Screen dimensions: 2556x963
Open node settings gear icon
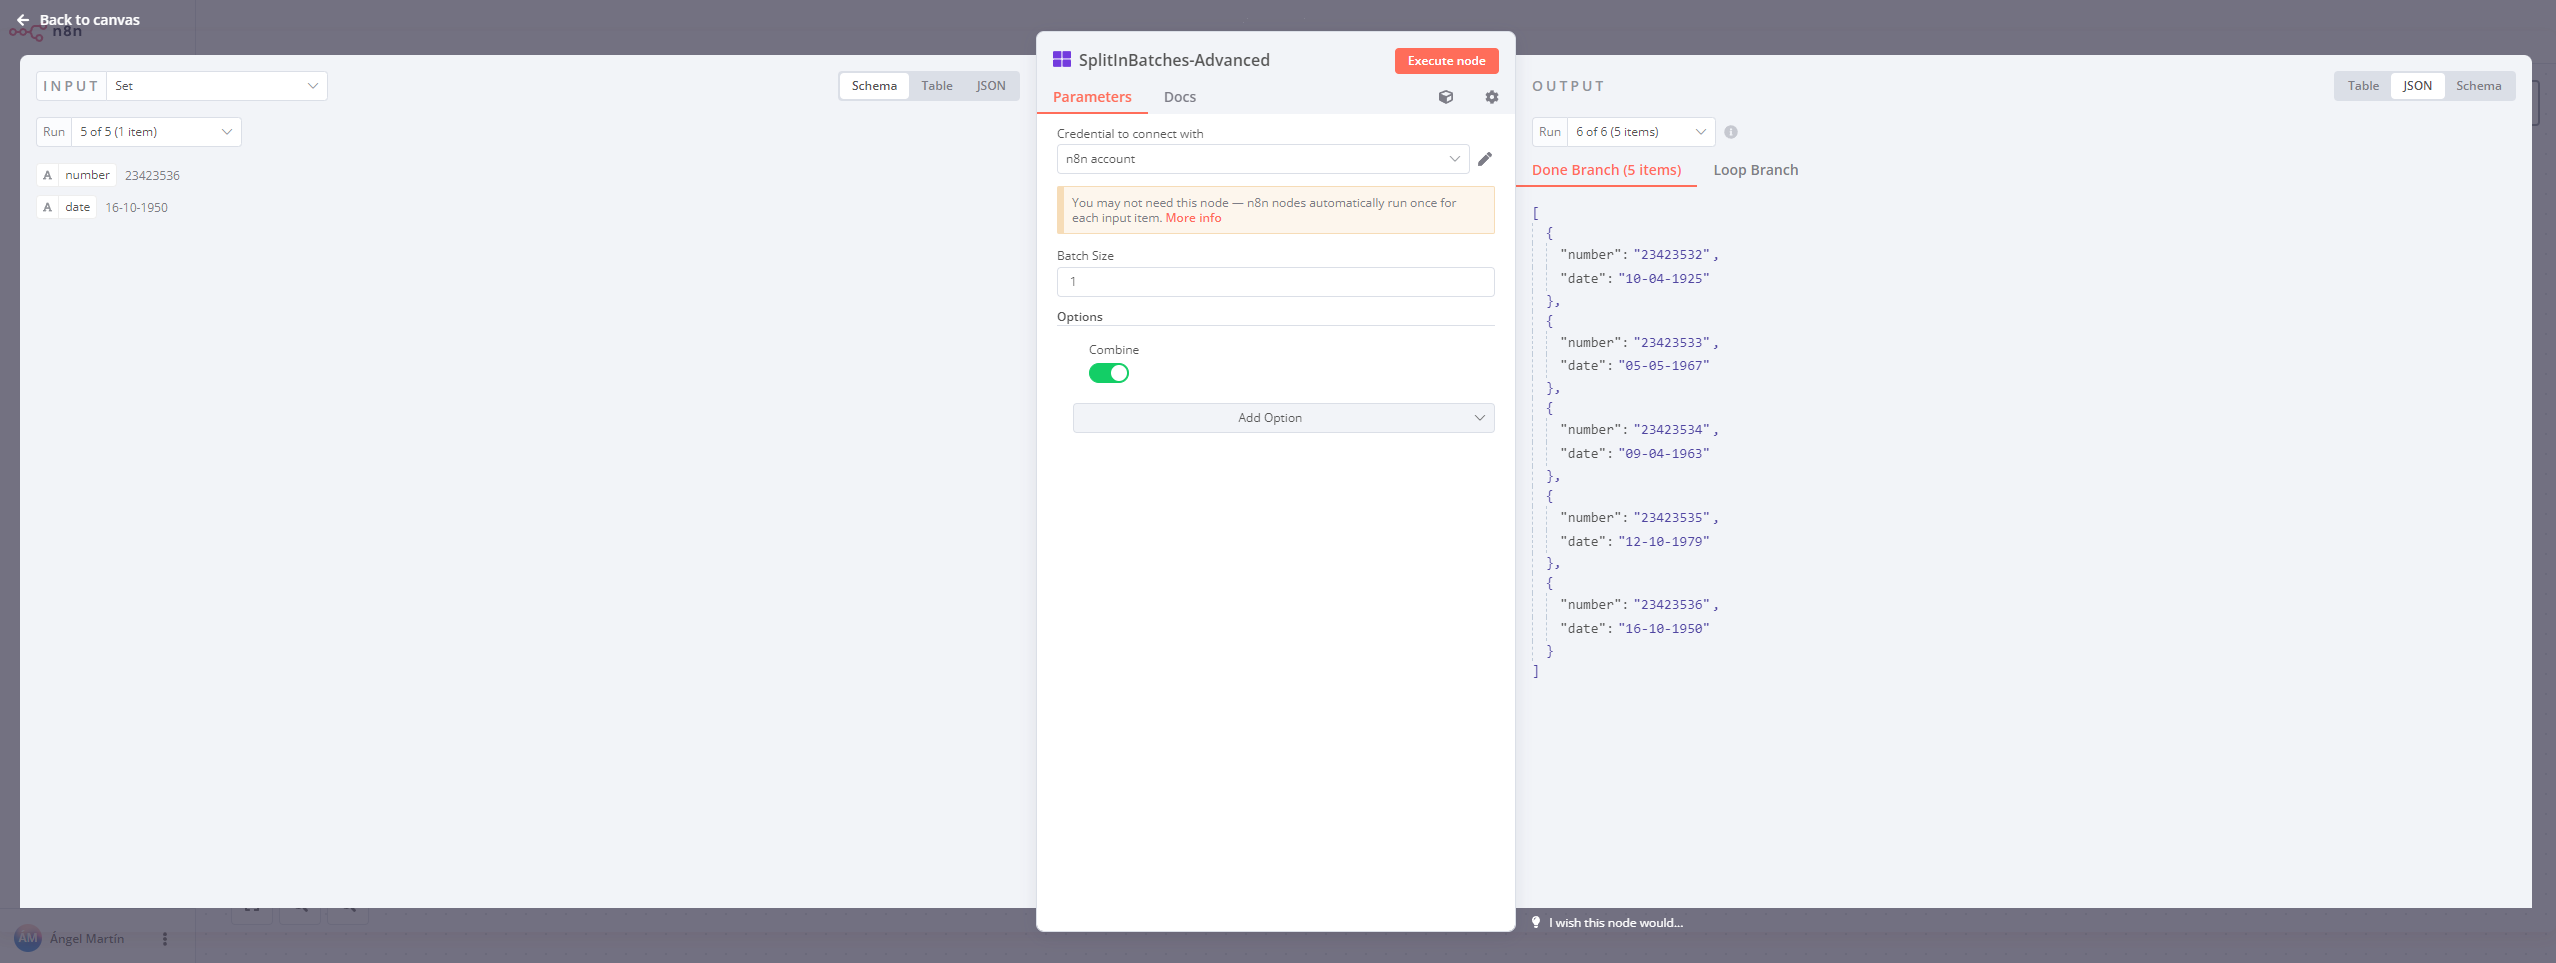pos(1491,97)
